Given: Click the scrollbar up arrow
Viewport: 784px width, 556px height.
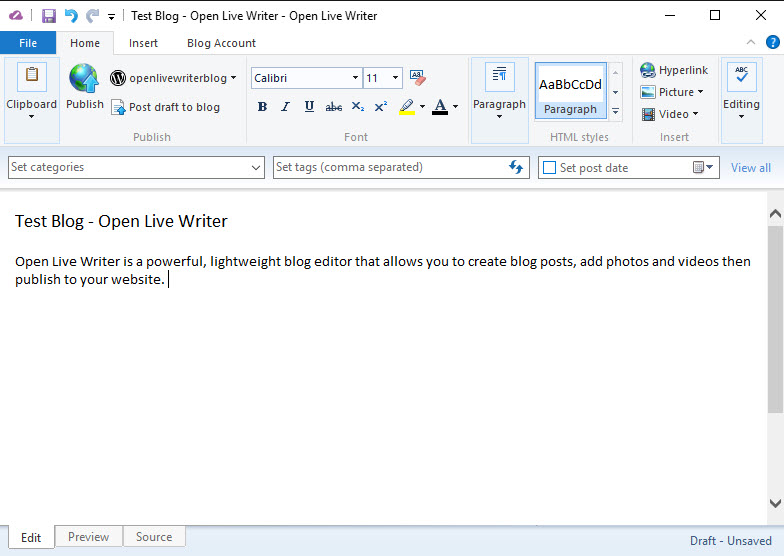Looking at the screenshot, I should (x=775, y=214).
